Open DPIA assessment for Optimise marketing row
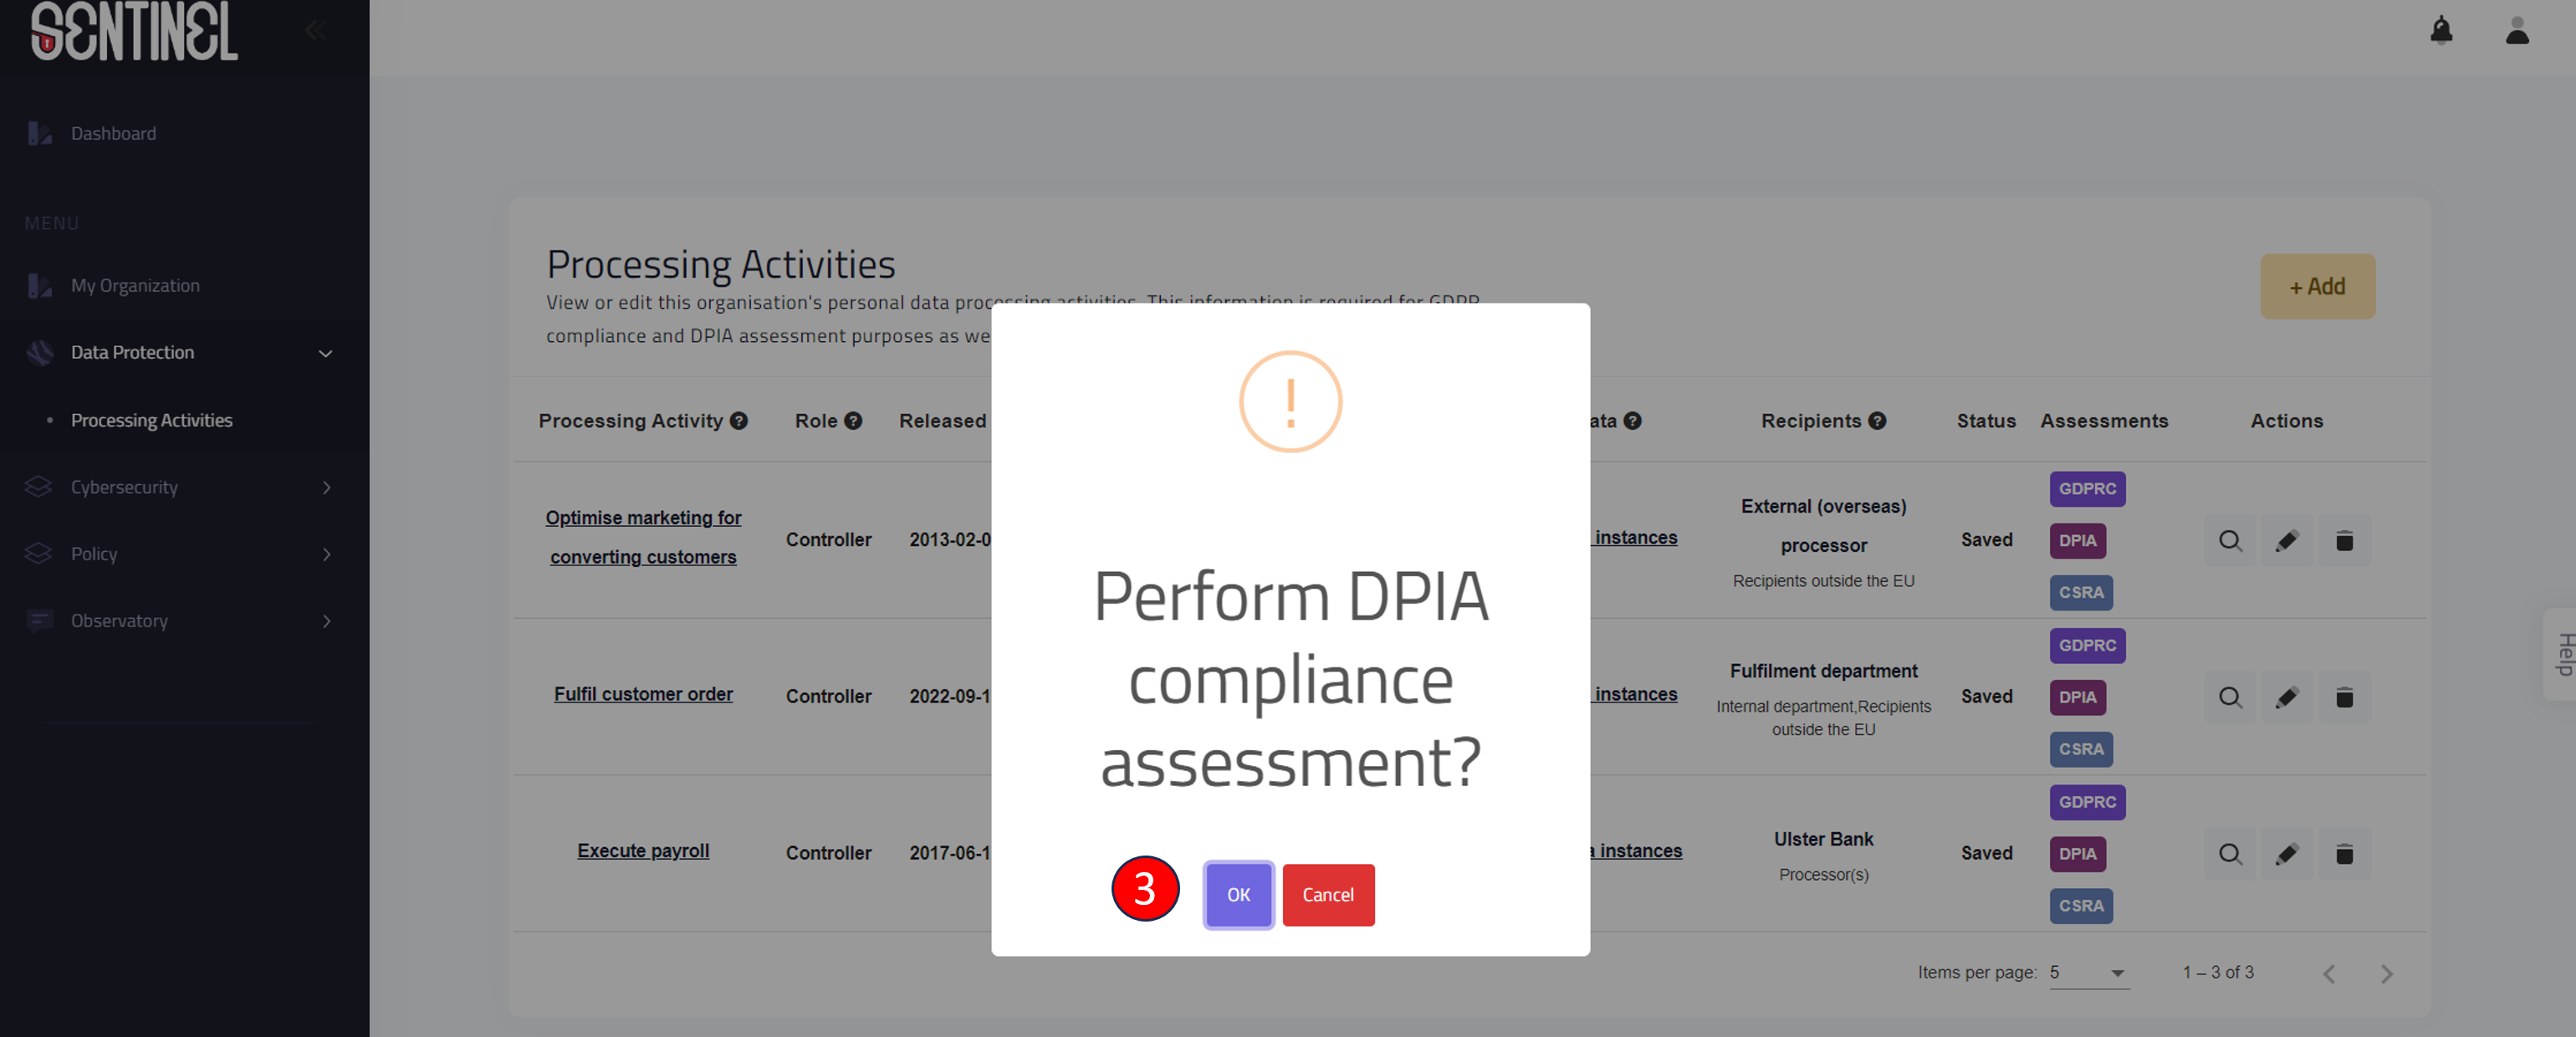The width and height of the screenshot is (2576, 1037). 2077,541
